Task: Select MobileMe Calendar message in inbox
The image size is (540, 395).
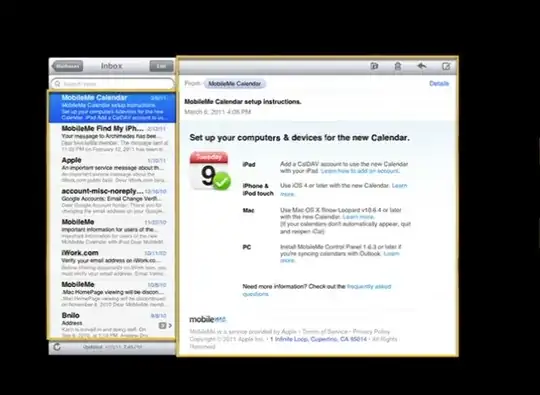Action: [x=112, y=107]
